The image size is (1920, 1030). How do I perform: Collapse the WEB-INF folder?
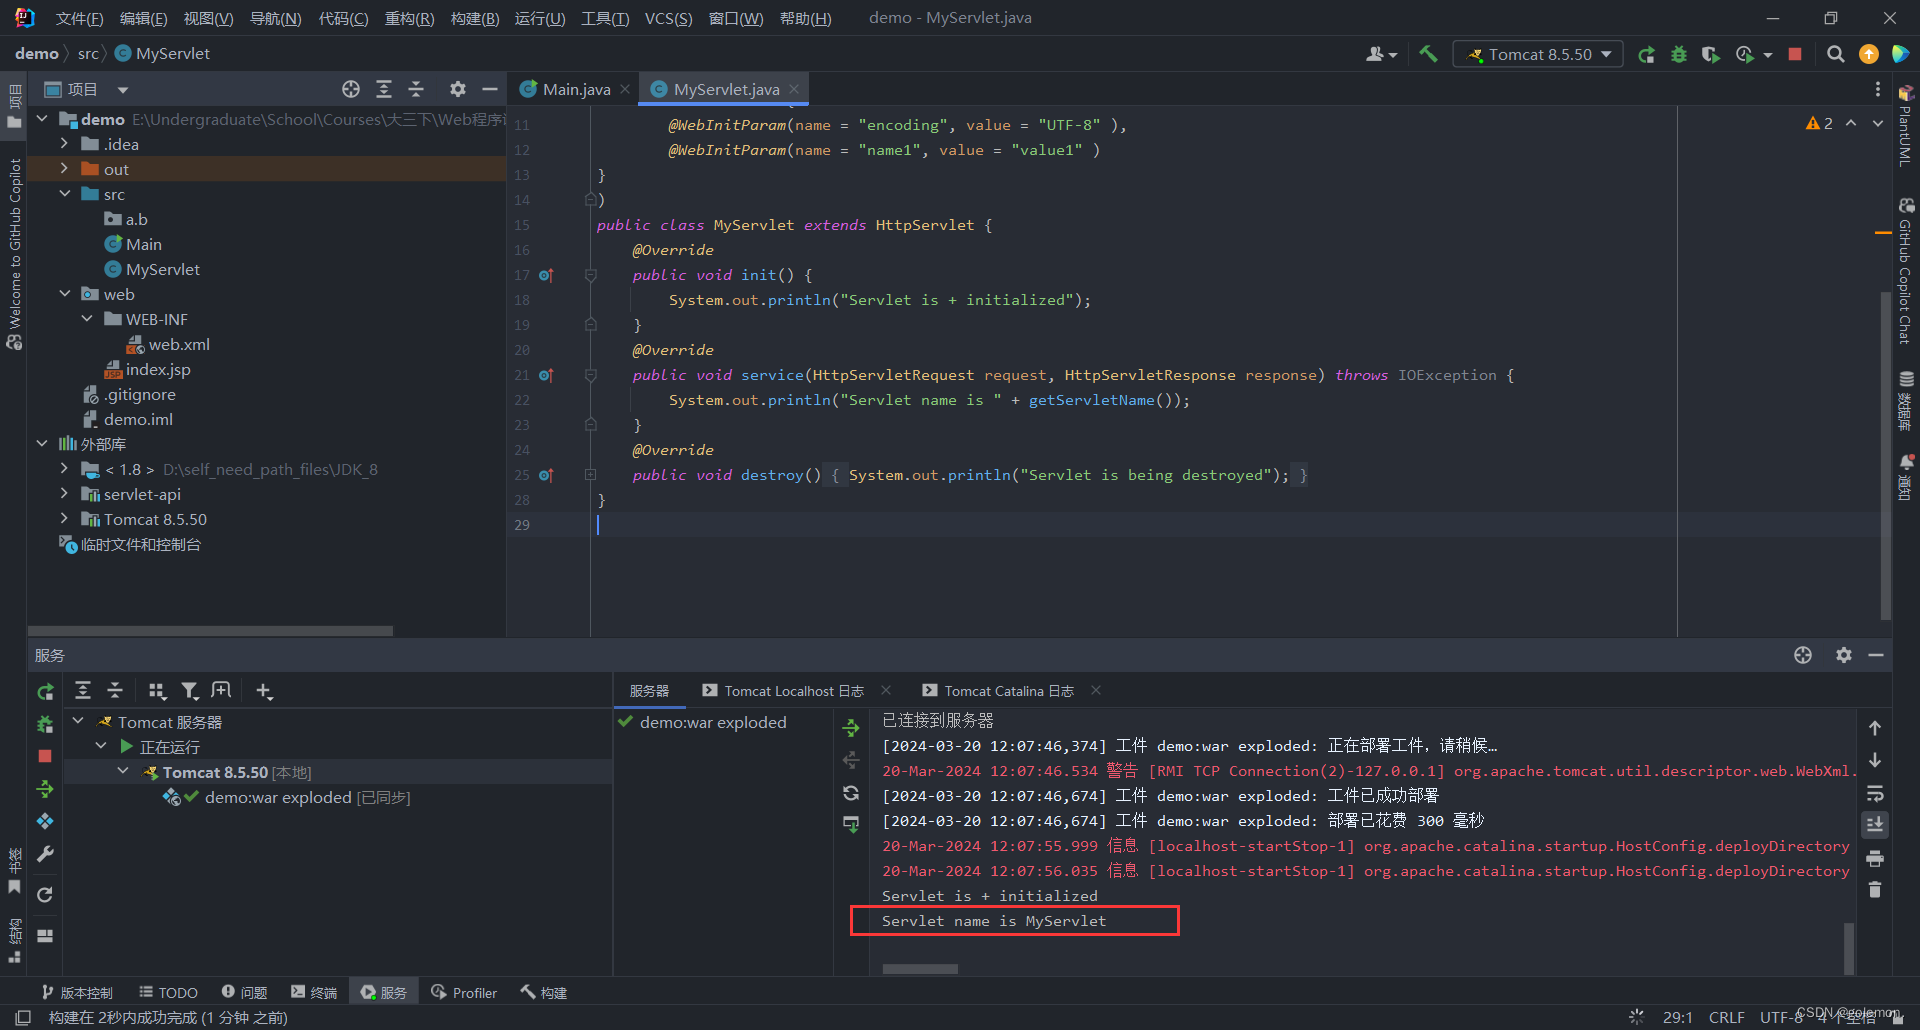coord(87,319)
